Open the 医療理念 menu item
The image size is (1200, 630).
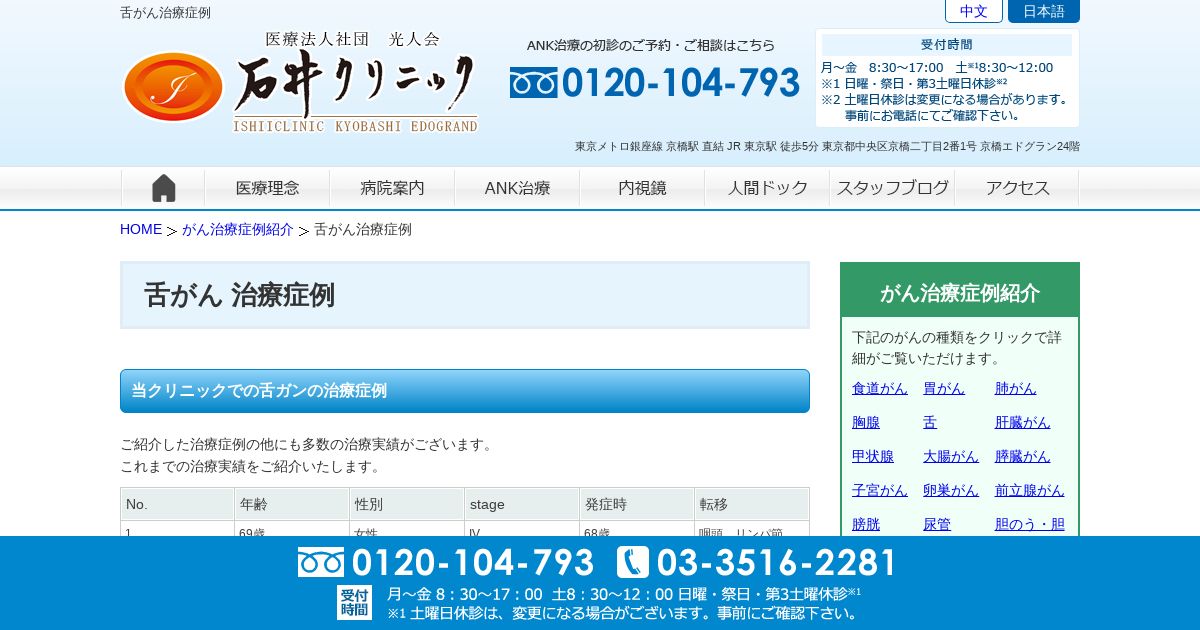click(267, 188)
